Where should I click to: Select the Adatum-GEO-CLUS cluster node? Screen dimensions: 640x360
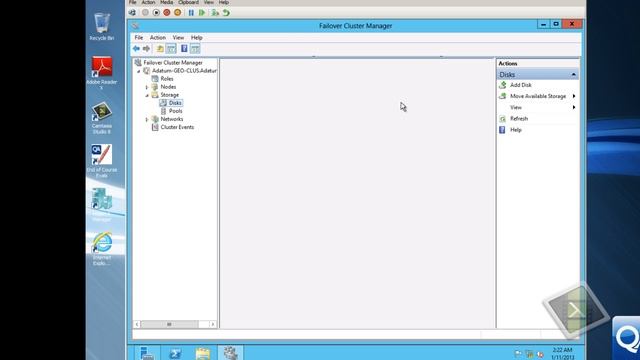click(184, 71)
